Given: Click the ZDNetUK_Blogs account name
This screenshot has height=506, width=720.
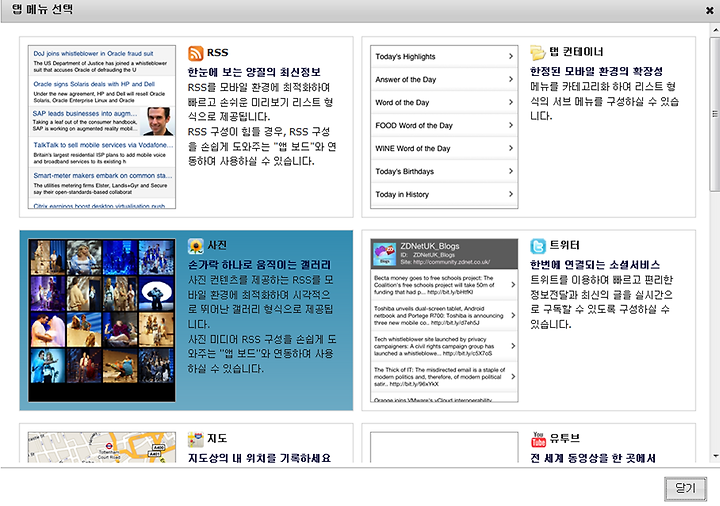Looking at the screenshot, I should [x=430, y=246].
